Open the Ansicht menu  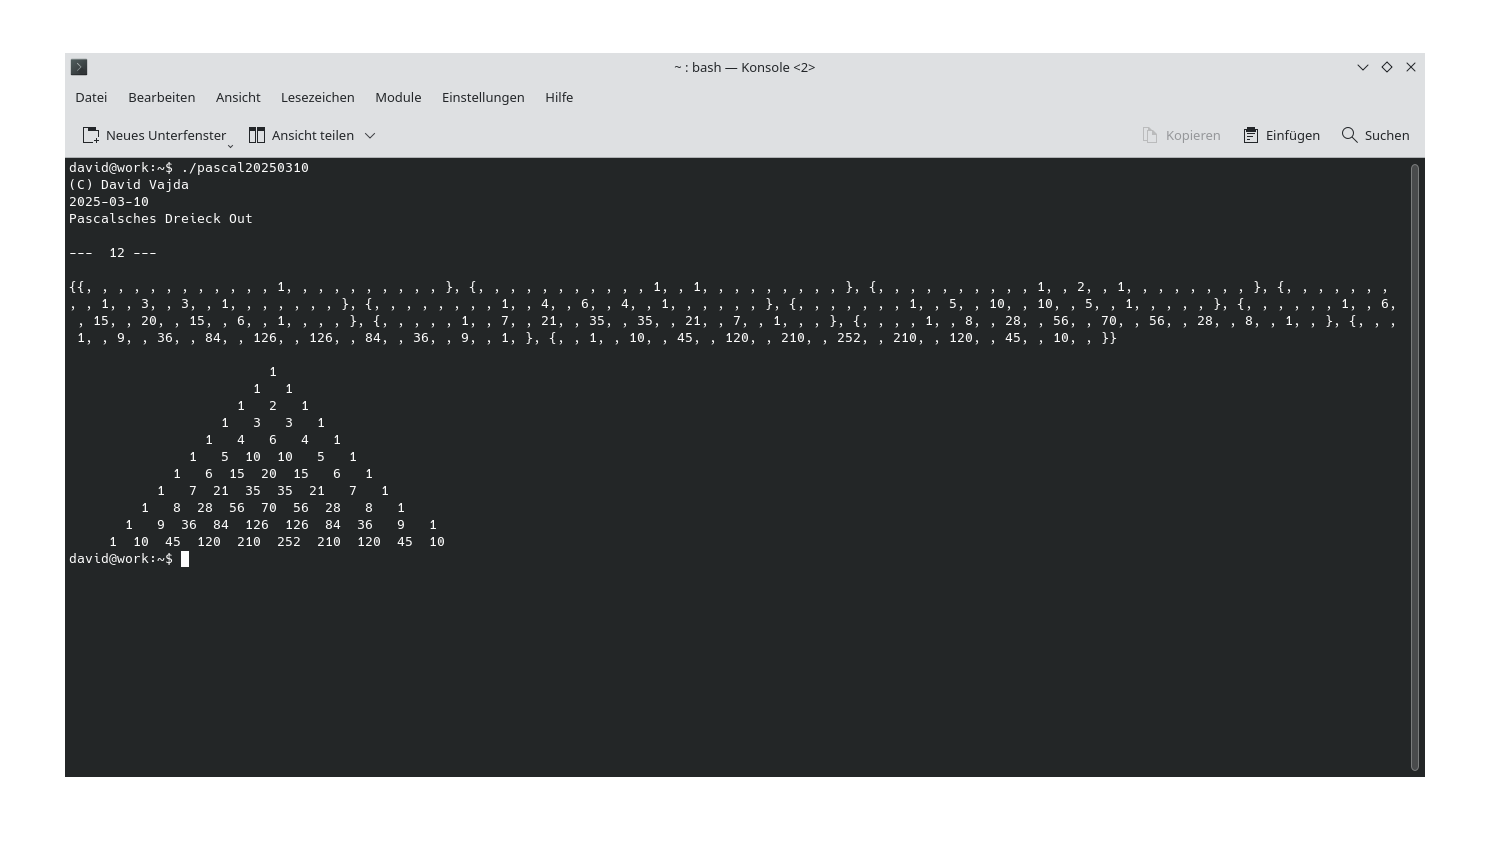click(x=238, y=97)
